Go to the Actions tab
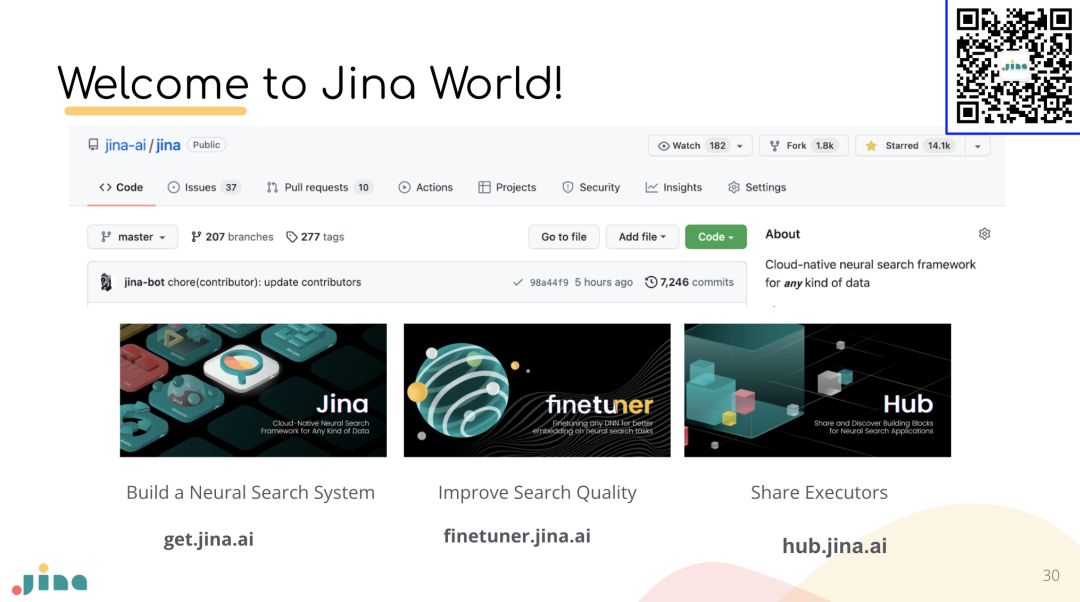 click(x=426, y=187)
